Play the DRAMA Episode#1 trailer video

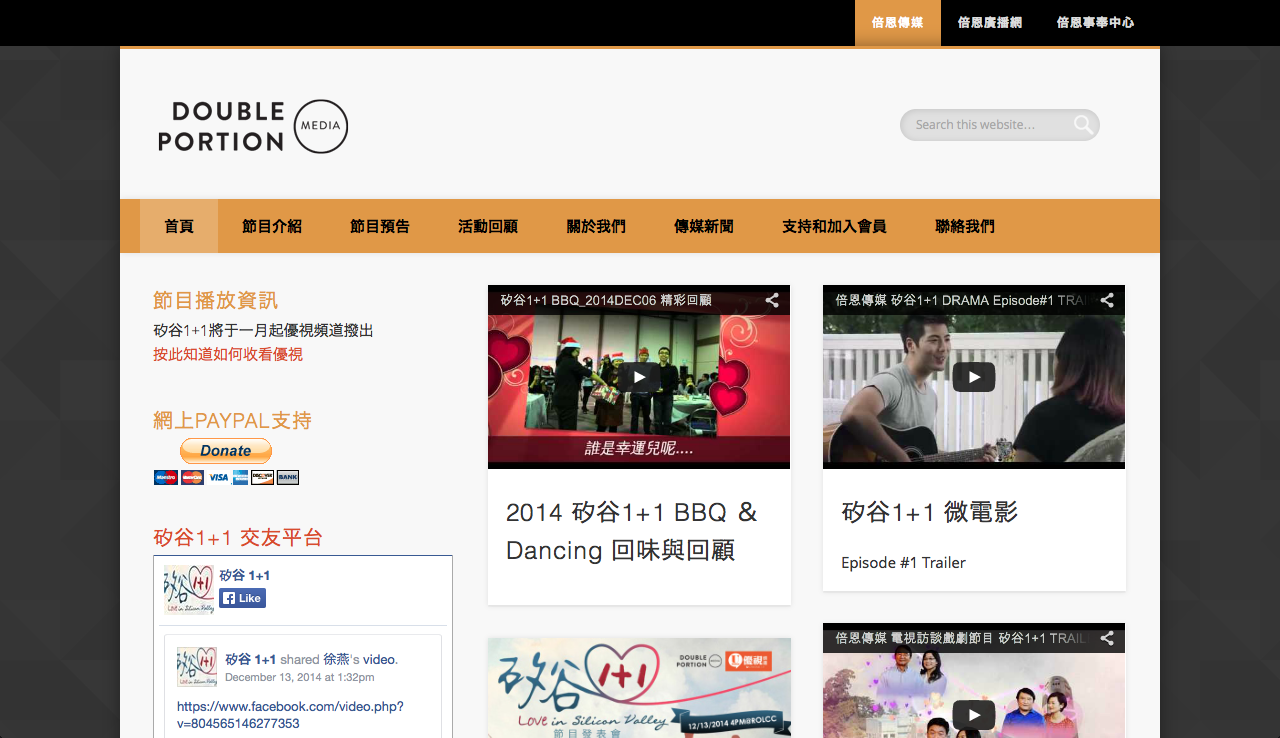pos(973,377)
